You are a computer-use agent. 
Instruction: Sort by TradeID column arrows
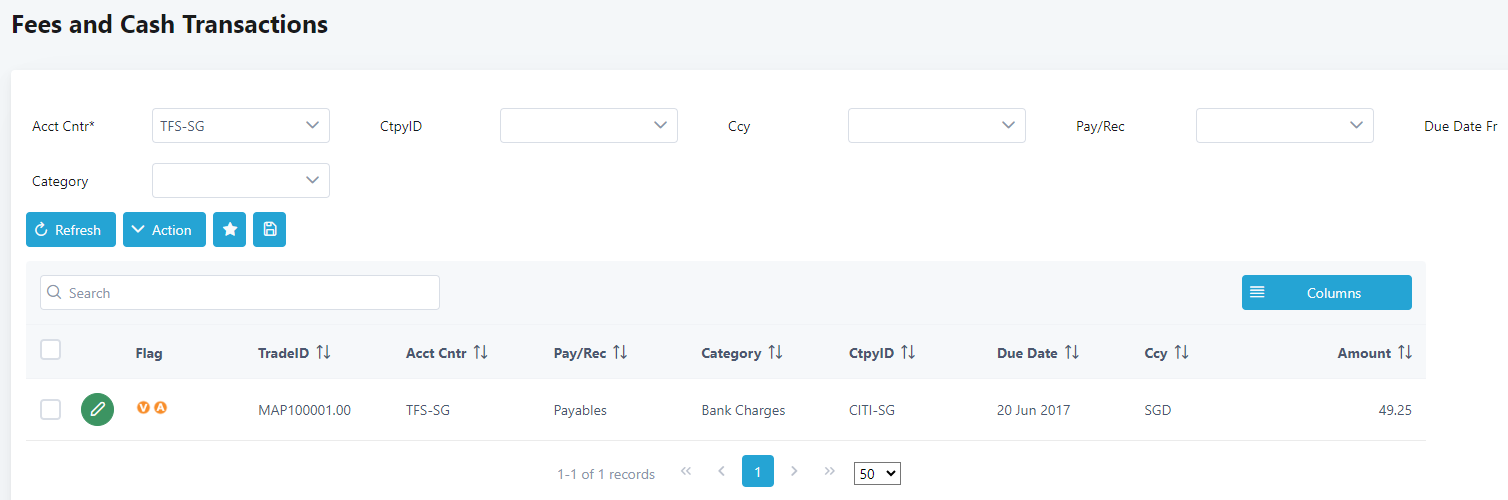(x=323, y=353)
